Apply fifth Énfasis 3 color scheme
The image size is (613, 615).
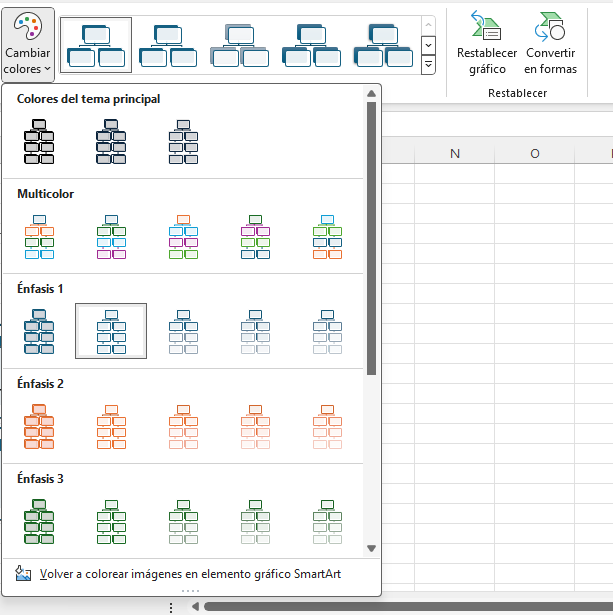point(327,522)
